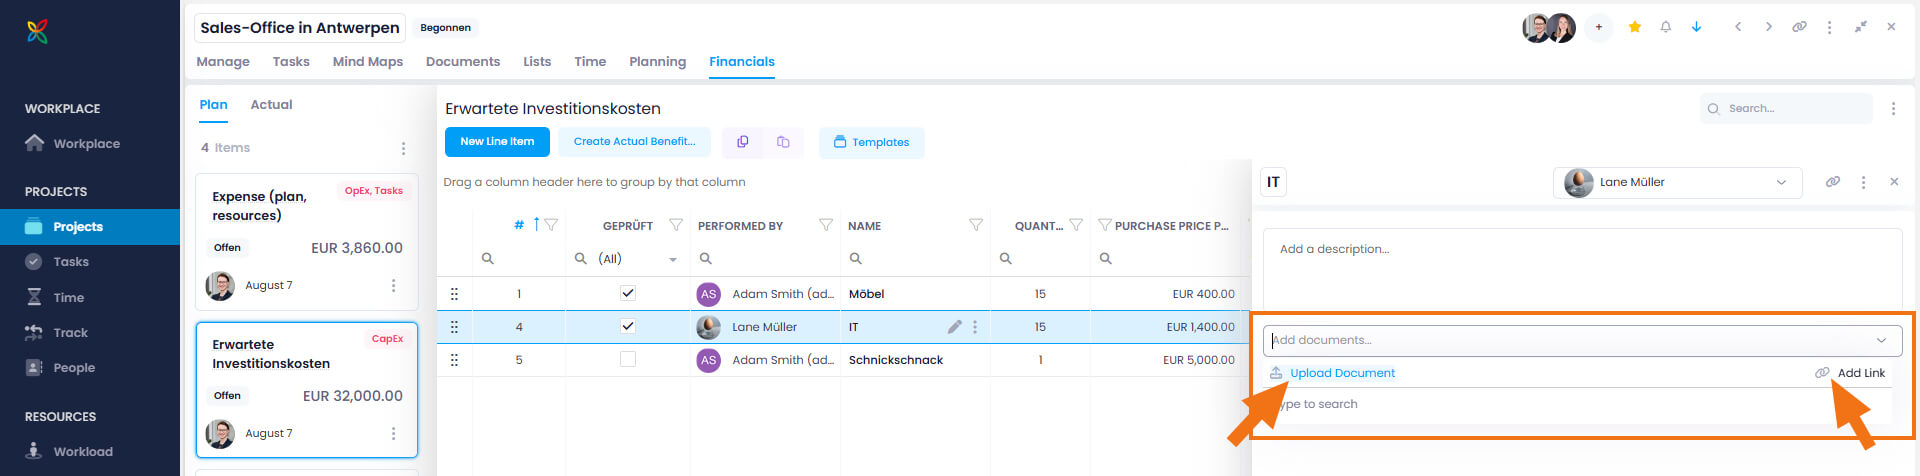
Task: Click the pencil edit icon in IT row
Action: point(954,327)
